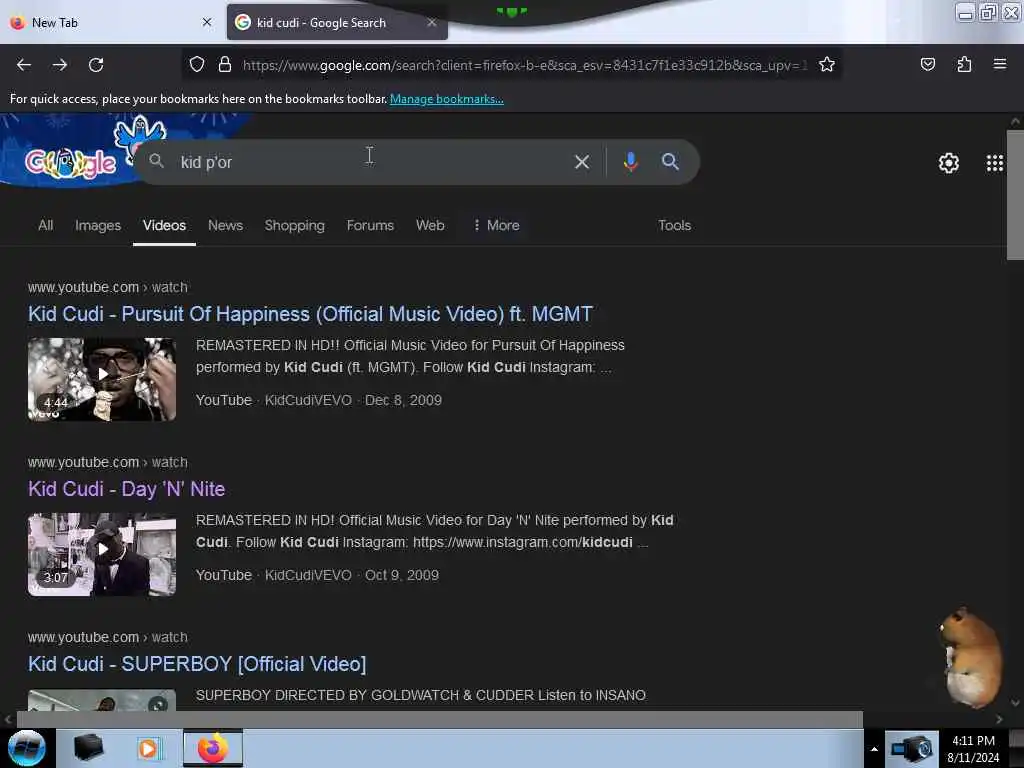Switch to Web results
This screenshot has height=768, width=1024.
[430, 225]
